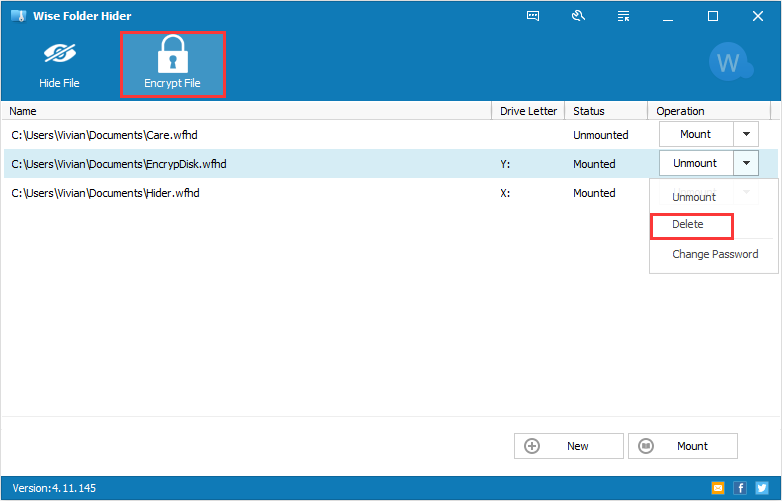Expand the dropdown arrow beside Care.wfhd Mount

point(746,134)
